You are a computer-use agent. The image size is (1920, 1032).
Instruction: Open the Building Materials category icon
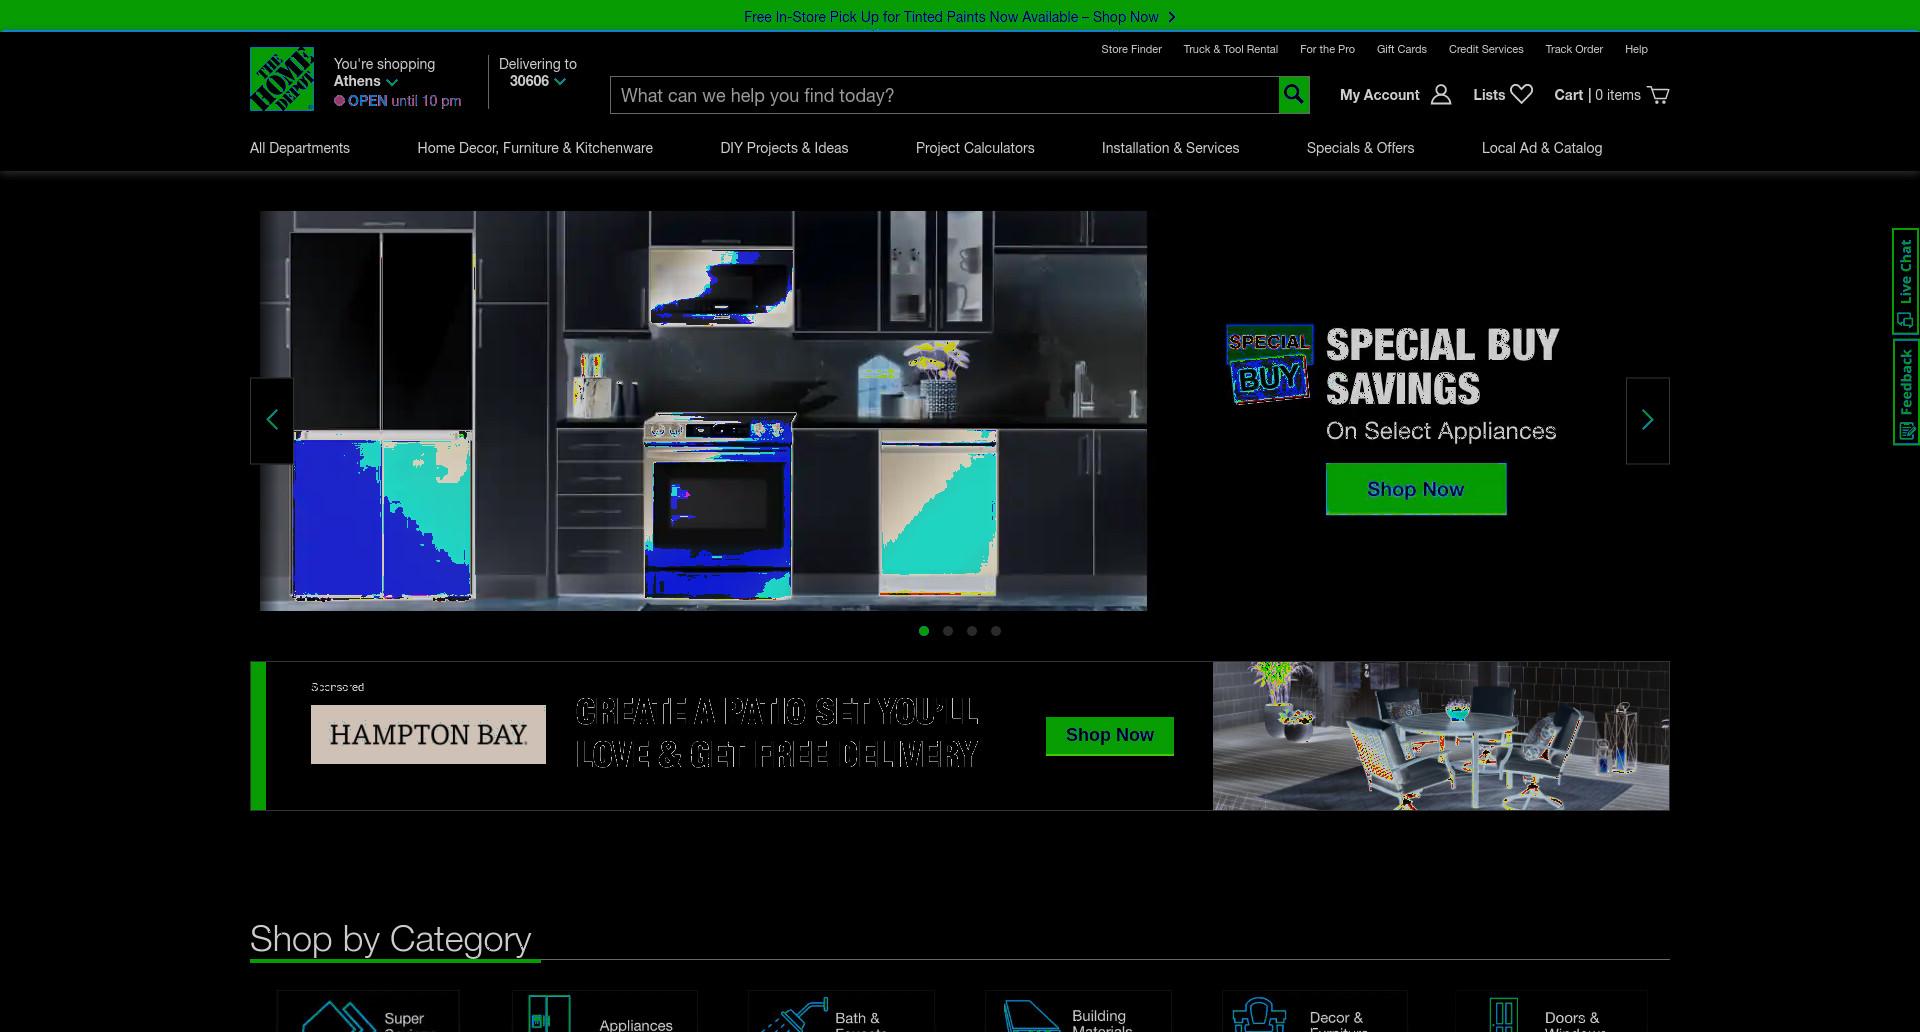click(x=1030, y=1015)
